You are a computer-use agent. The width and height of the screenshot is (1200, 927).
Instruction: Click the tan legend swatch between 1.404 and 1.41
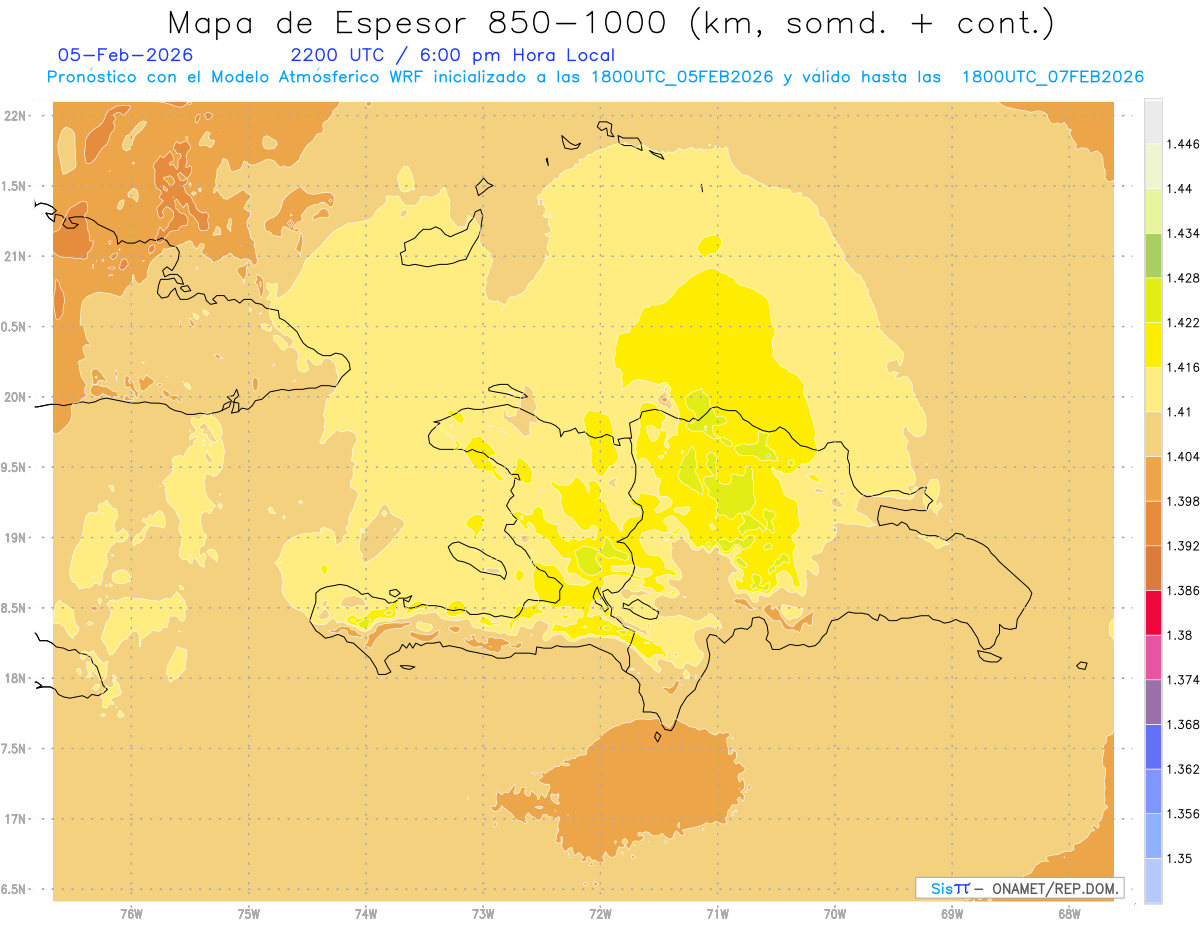click(x=1153, y=434)
